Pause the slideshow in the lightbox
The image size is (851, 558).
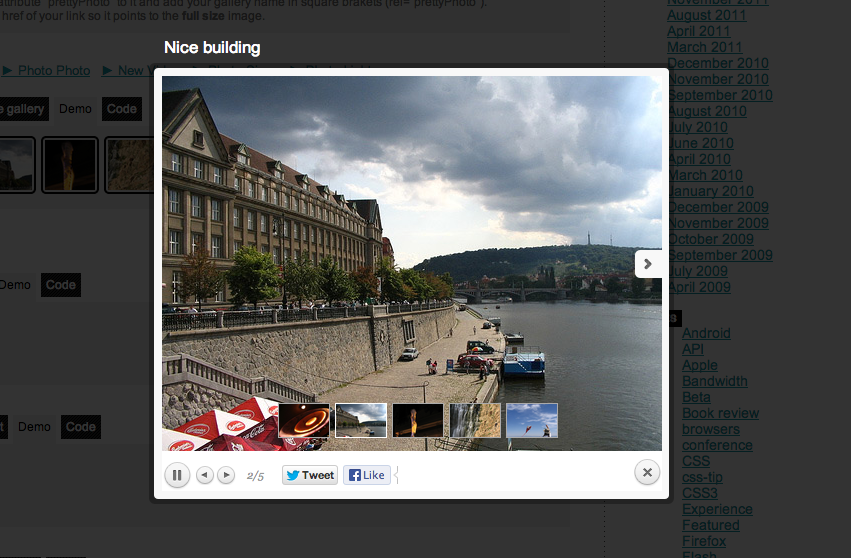coord(177,475)
